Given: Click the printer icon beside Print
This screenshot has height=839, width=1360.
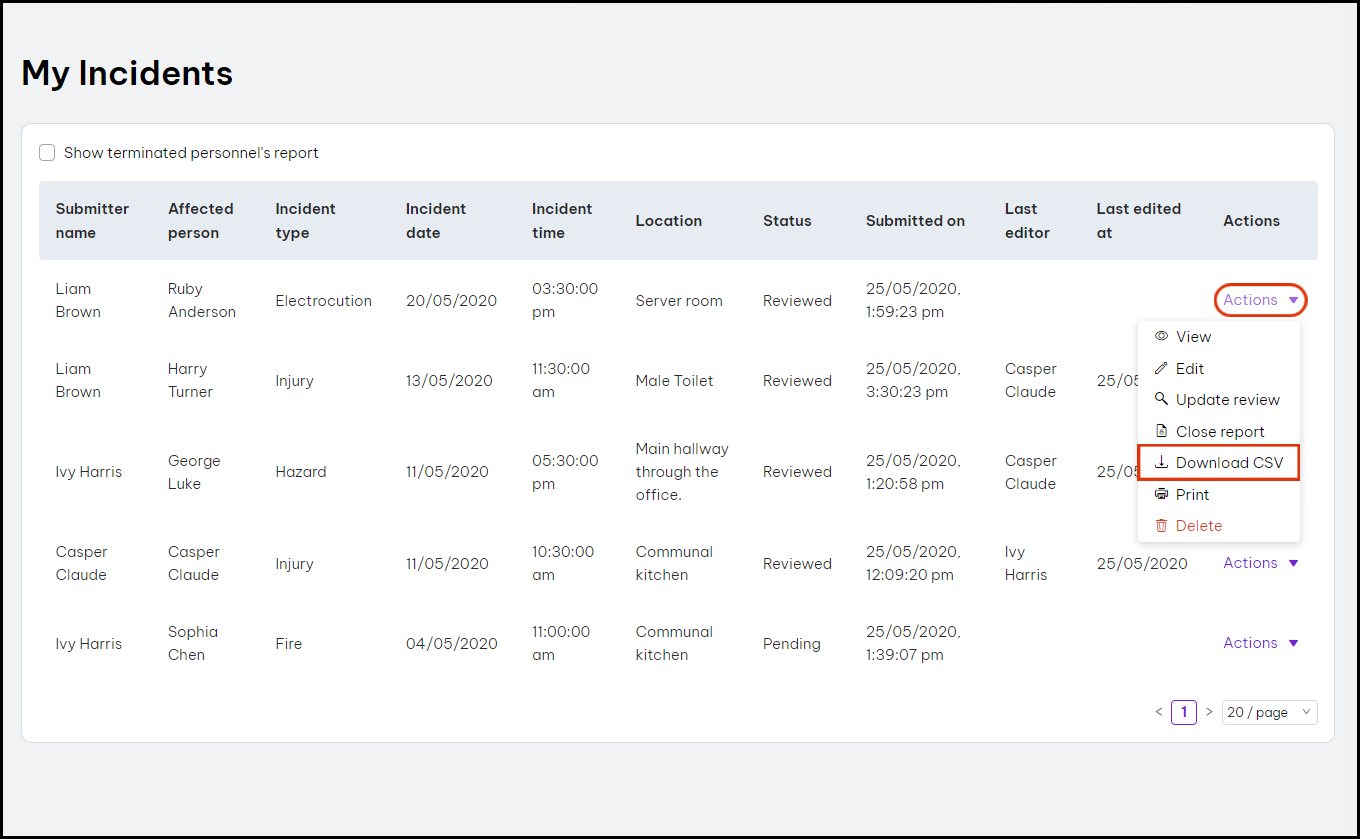Looking at the screenshot, I should [x=1161, y=494].
